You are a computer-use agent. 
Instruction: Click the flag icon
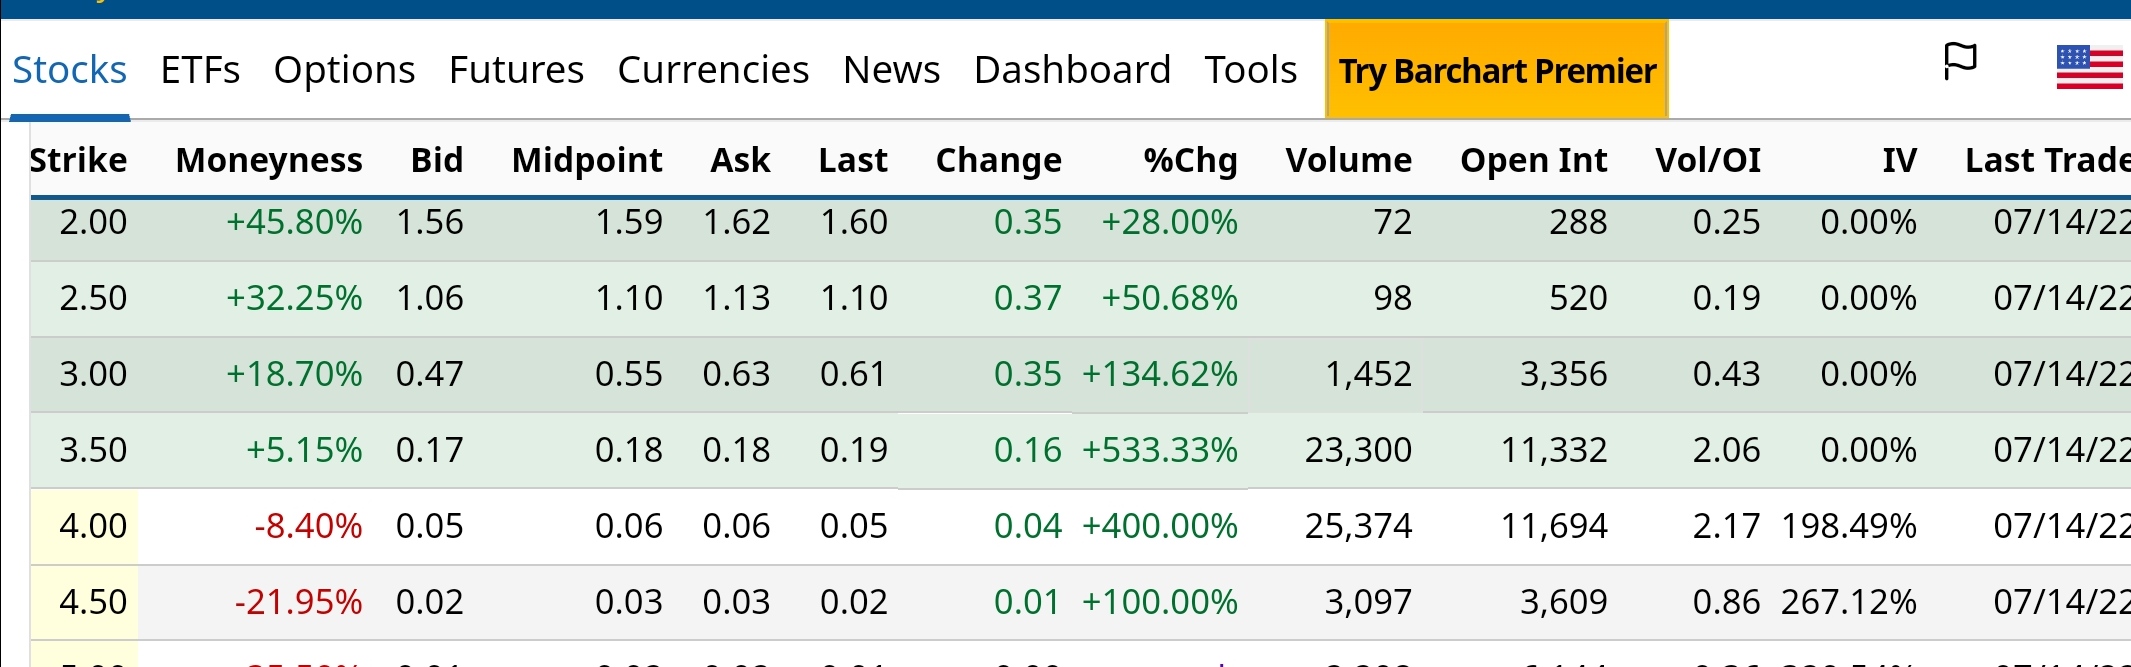pyautogui.click(x=1959, y=62)
